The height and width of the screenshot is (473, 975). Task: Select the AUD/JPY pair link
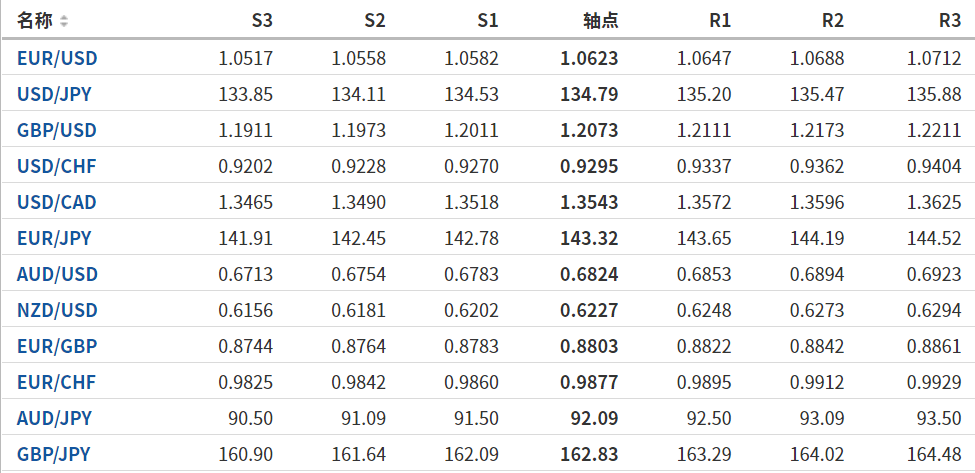(54, 418)
